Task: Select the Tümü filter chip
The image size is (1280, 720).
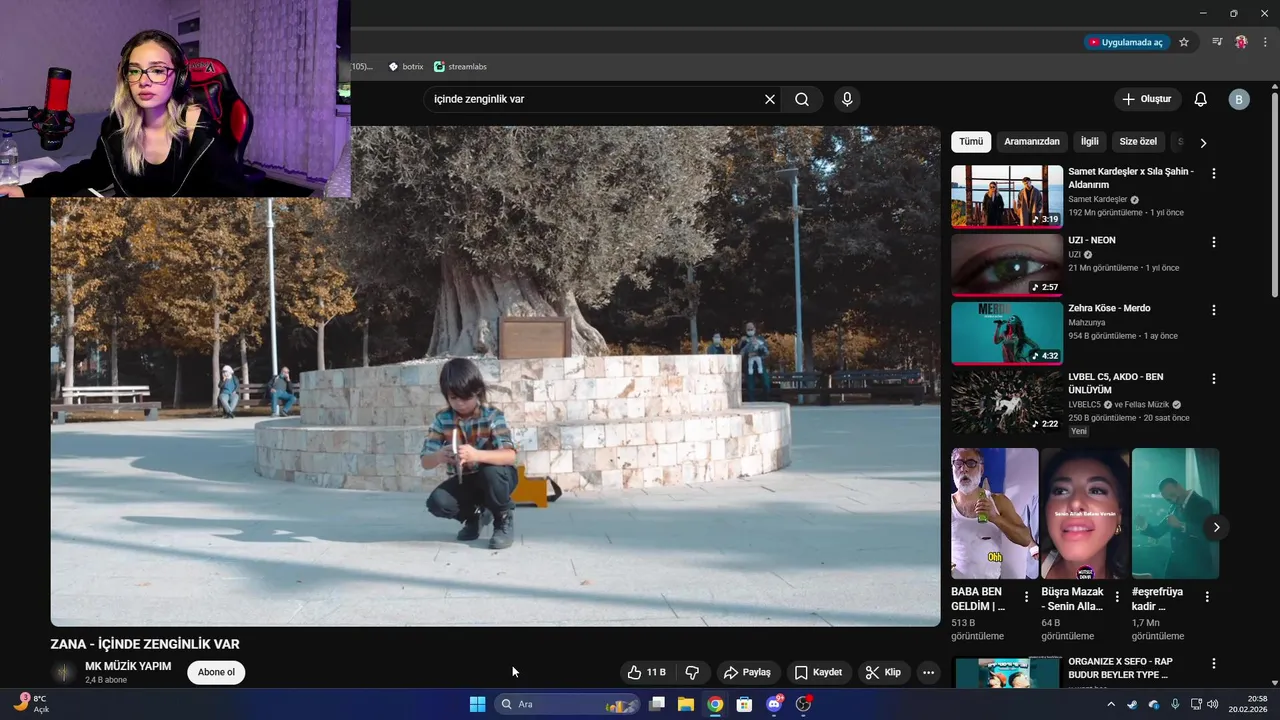Action: tap(971, 141)
